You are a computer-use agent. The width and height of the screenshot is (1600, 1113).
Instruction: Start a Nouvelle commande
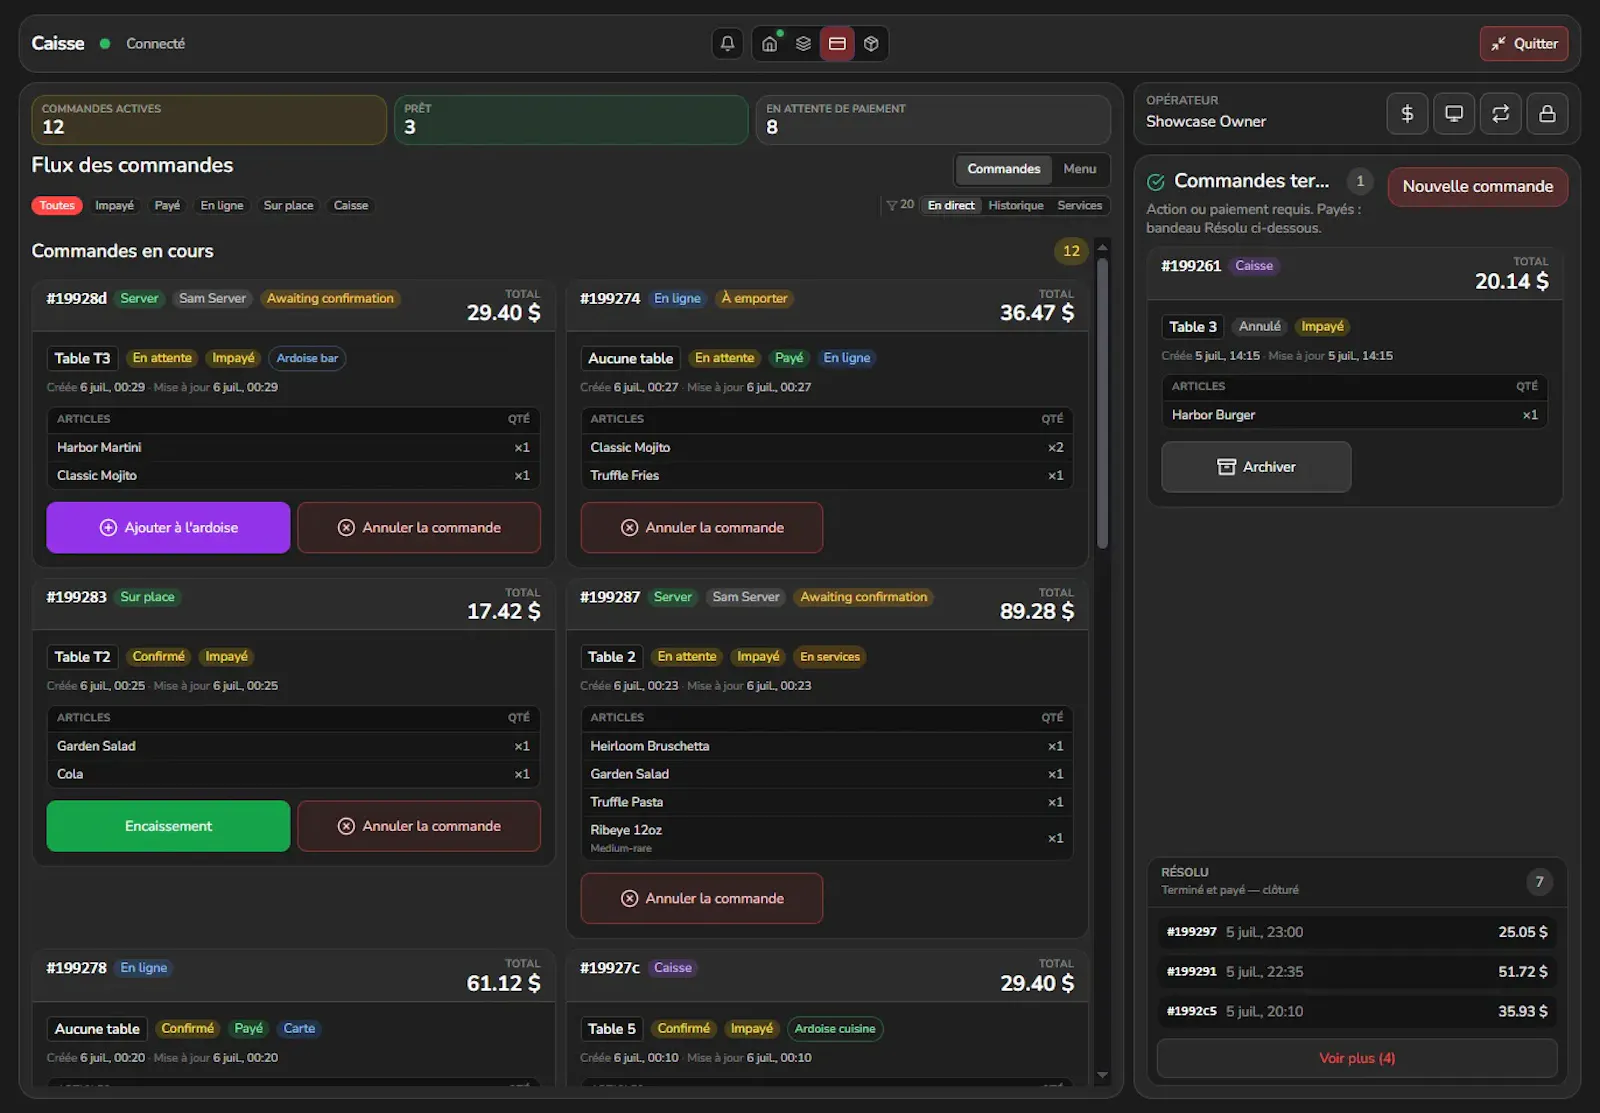point(1477,186)
